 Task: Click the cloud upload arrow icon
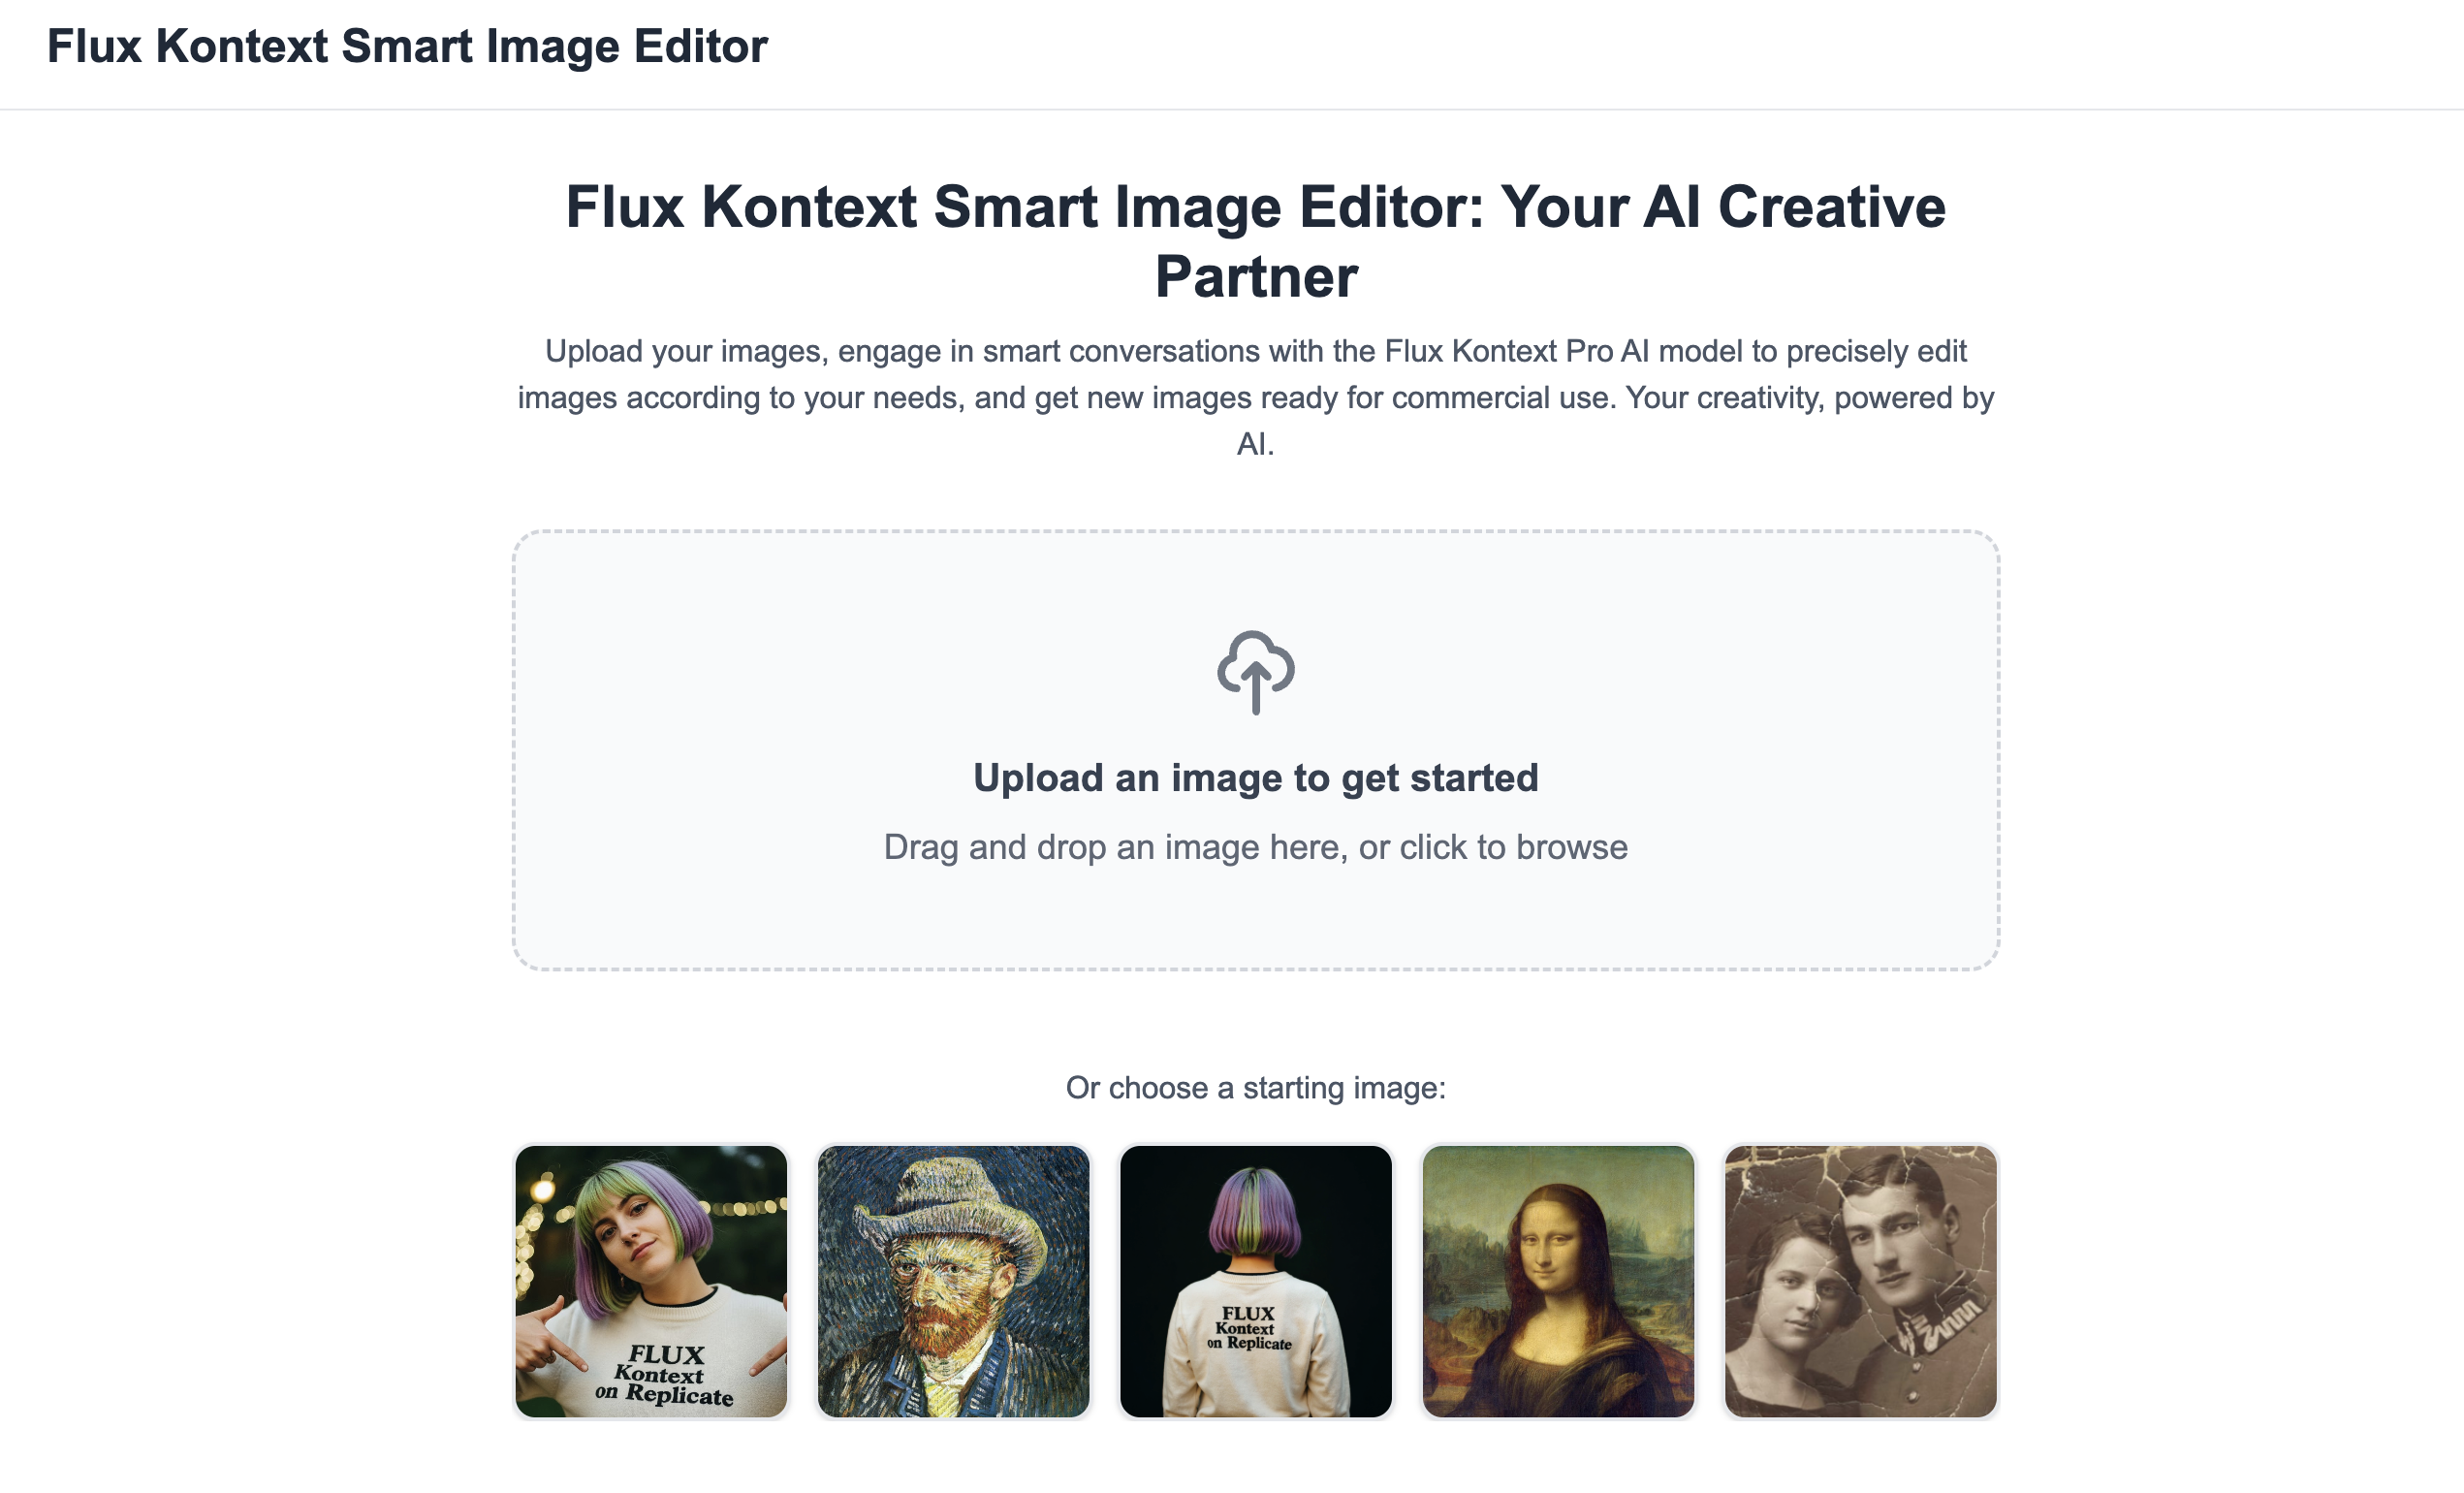point(1255,672)
